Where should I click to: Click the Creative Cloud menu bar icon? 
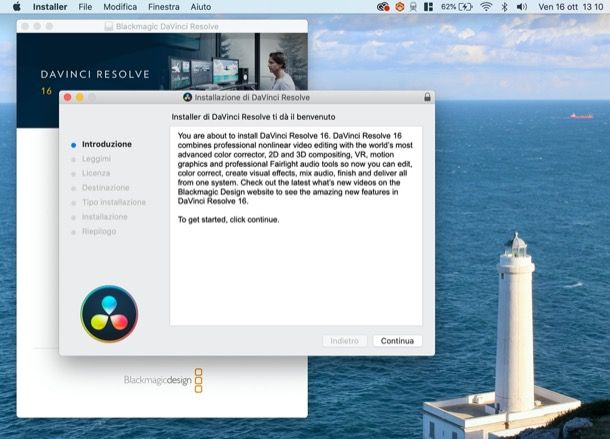(383, 7)
